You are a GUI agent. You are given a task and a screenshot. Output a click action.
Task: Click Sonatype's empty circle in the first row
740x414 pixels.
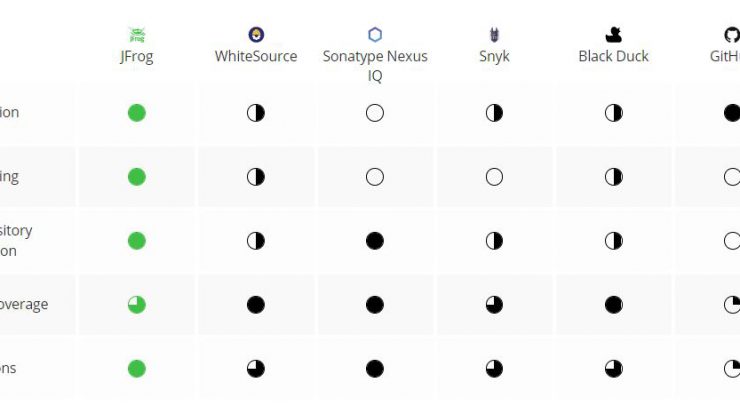pyautogui.click(x=375, y=113)
